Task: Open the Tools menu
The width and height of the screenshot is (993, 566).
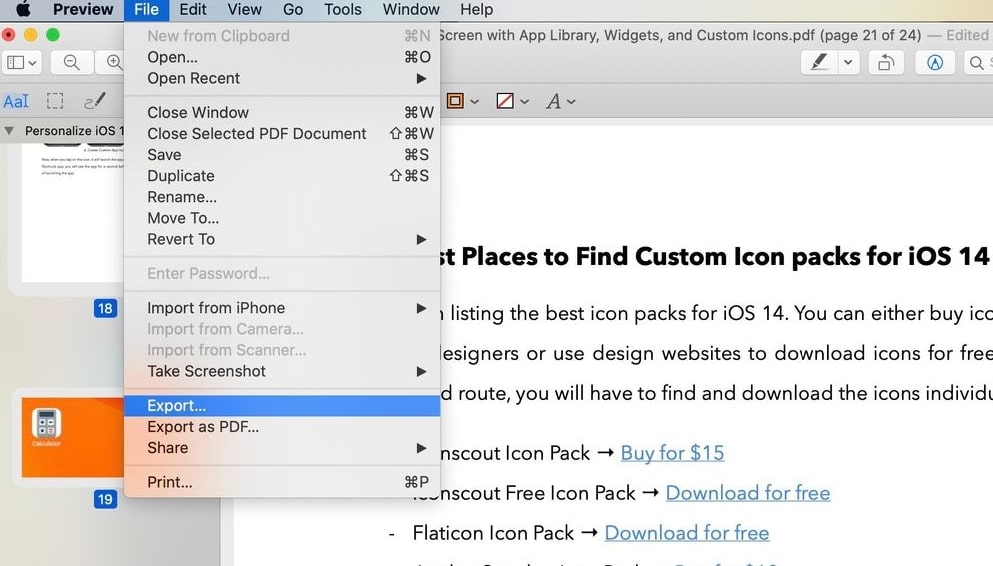Action: point(343,9)
